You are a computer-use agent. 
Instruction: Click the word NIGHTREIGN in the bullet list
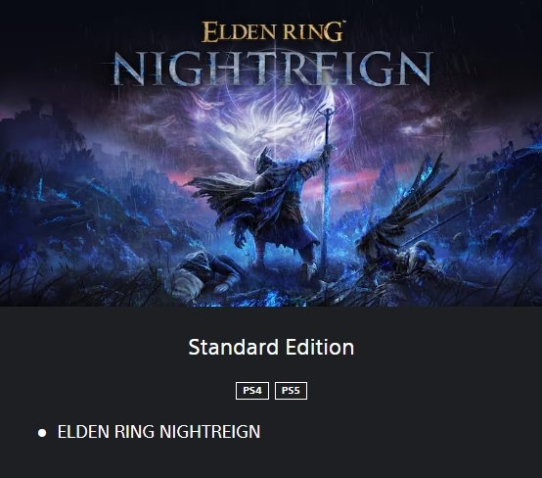point(210,432)
